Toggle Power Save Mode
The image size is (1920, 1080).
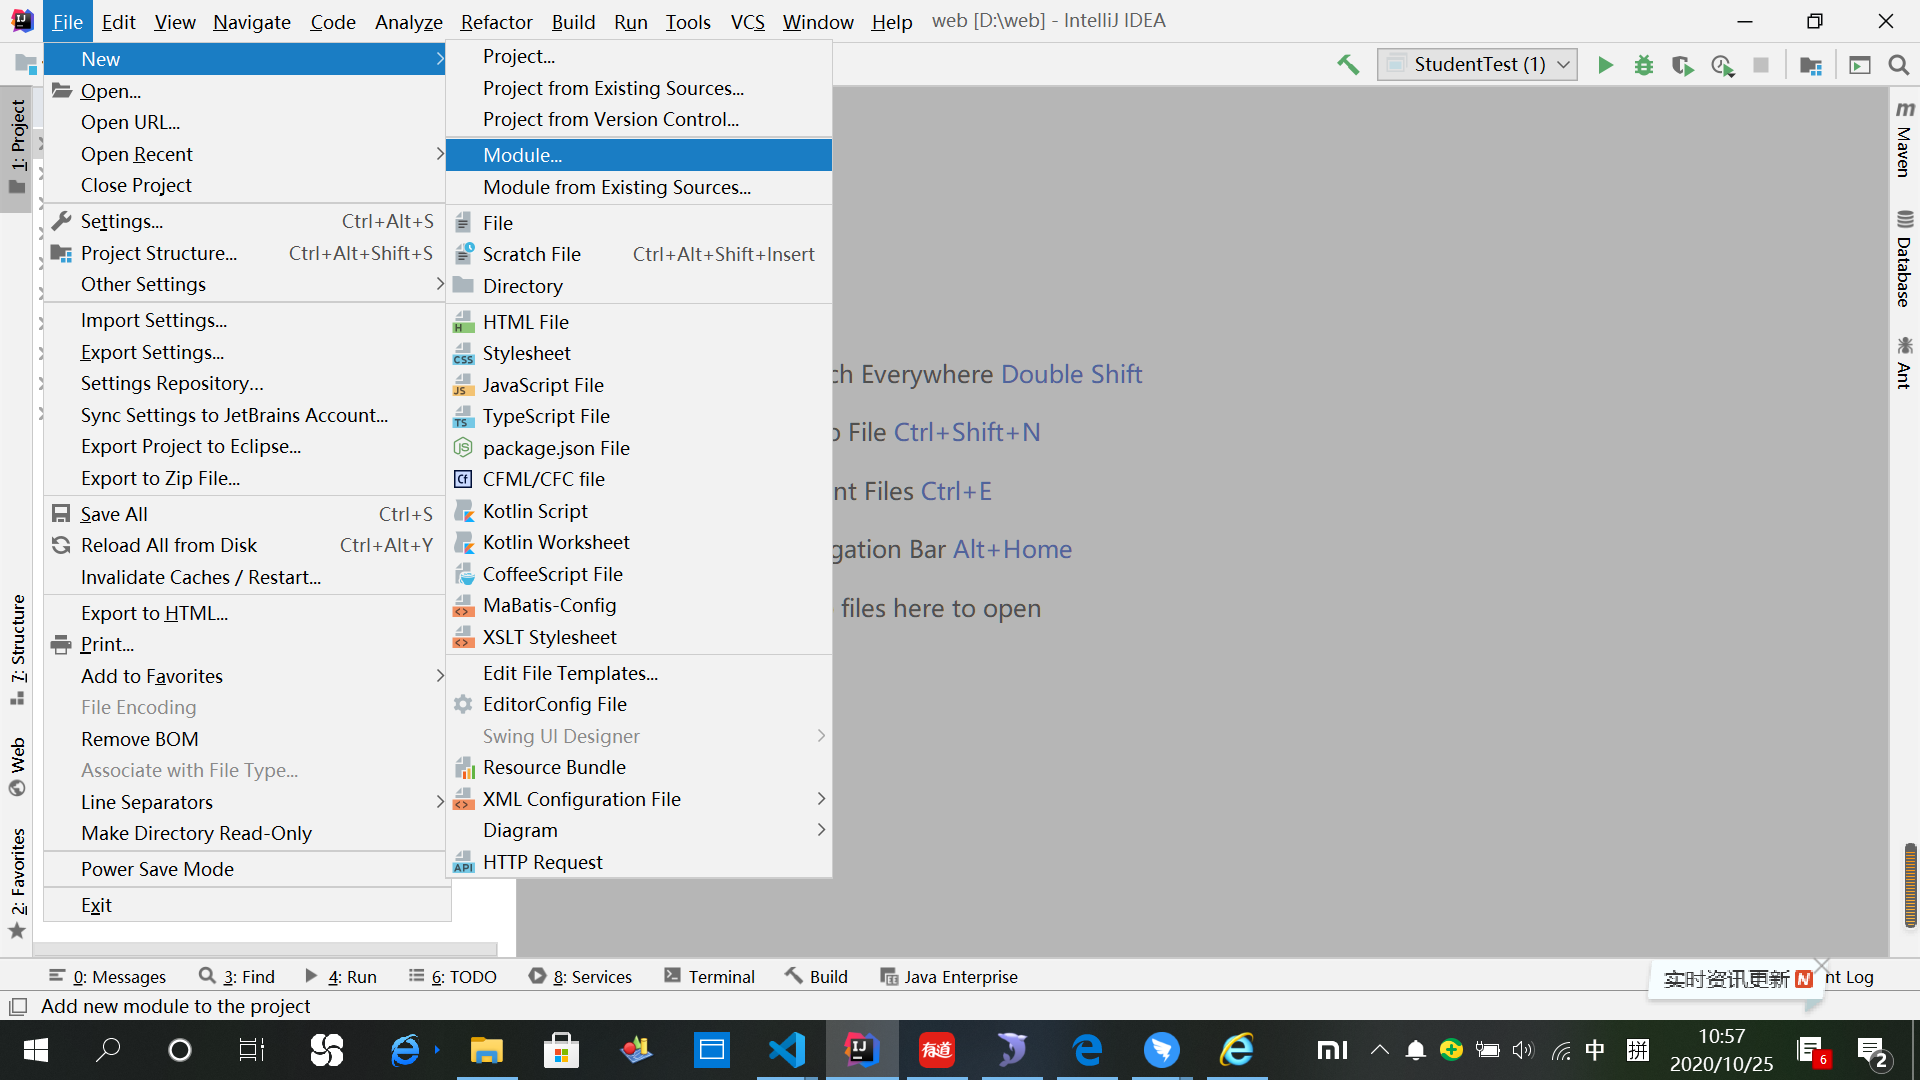[x=157, y=869]
